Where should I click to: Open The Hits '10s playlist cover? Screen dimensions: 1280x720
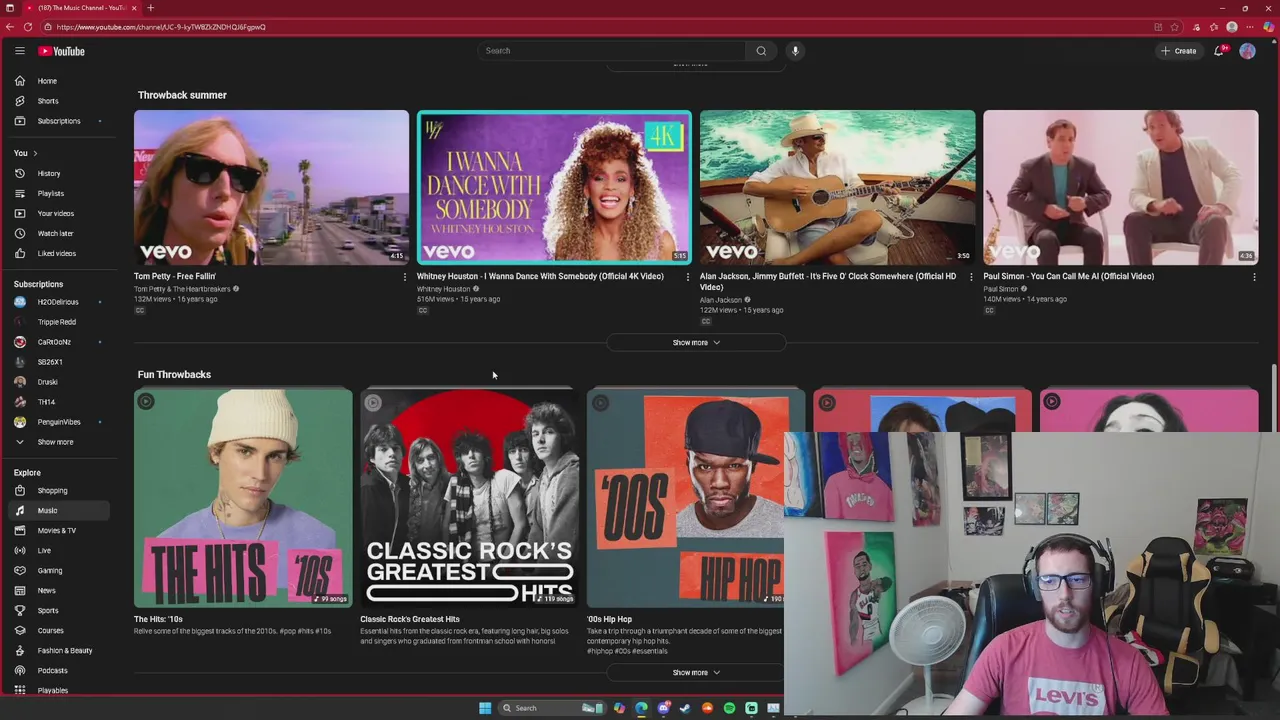243,498
